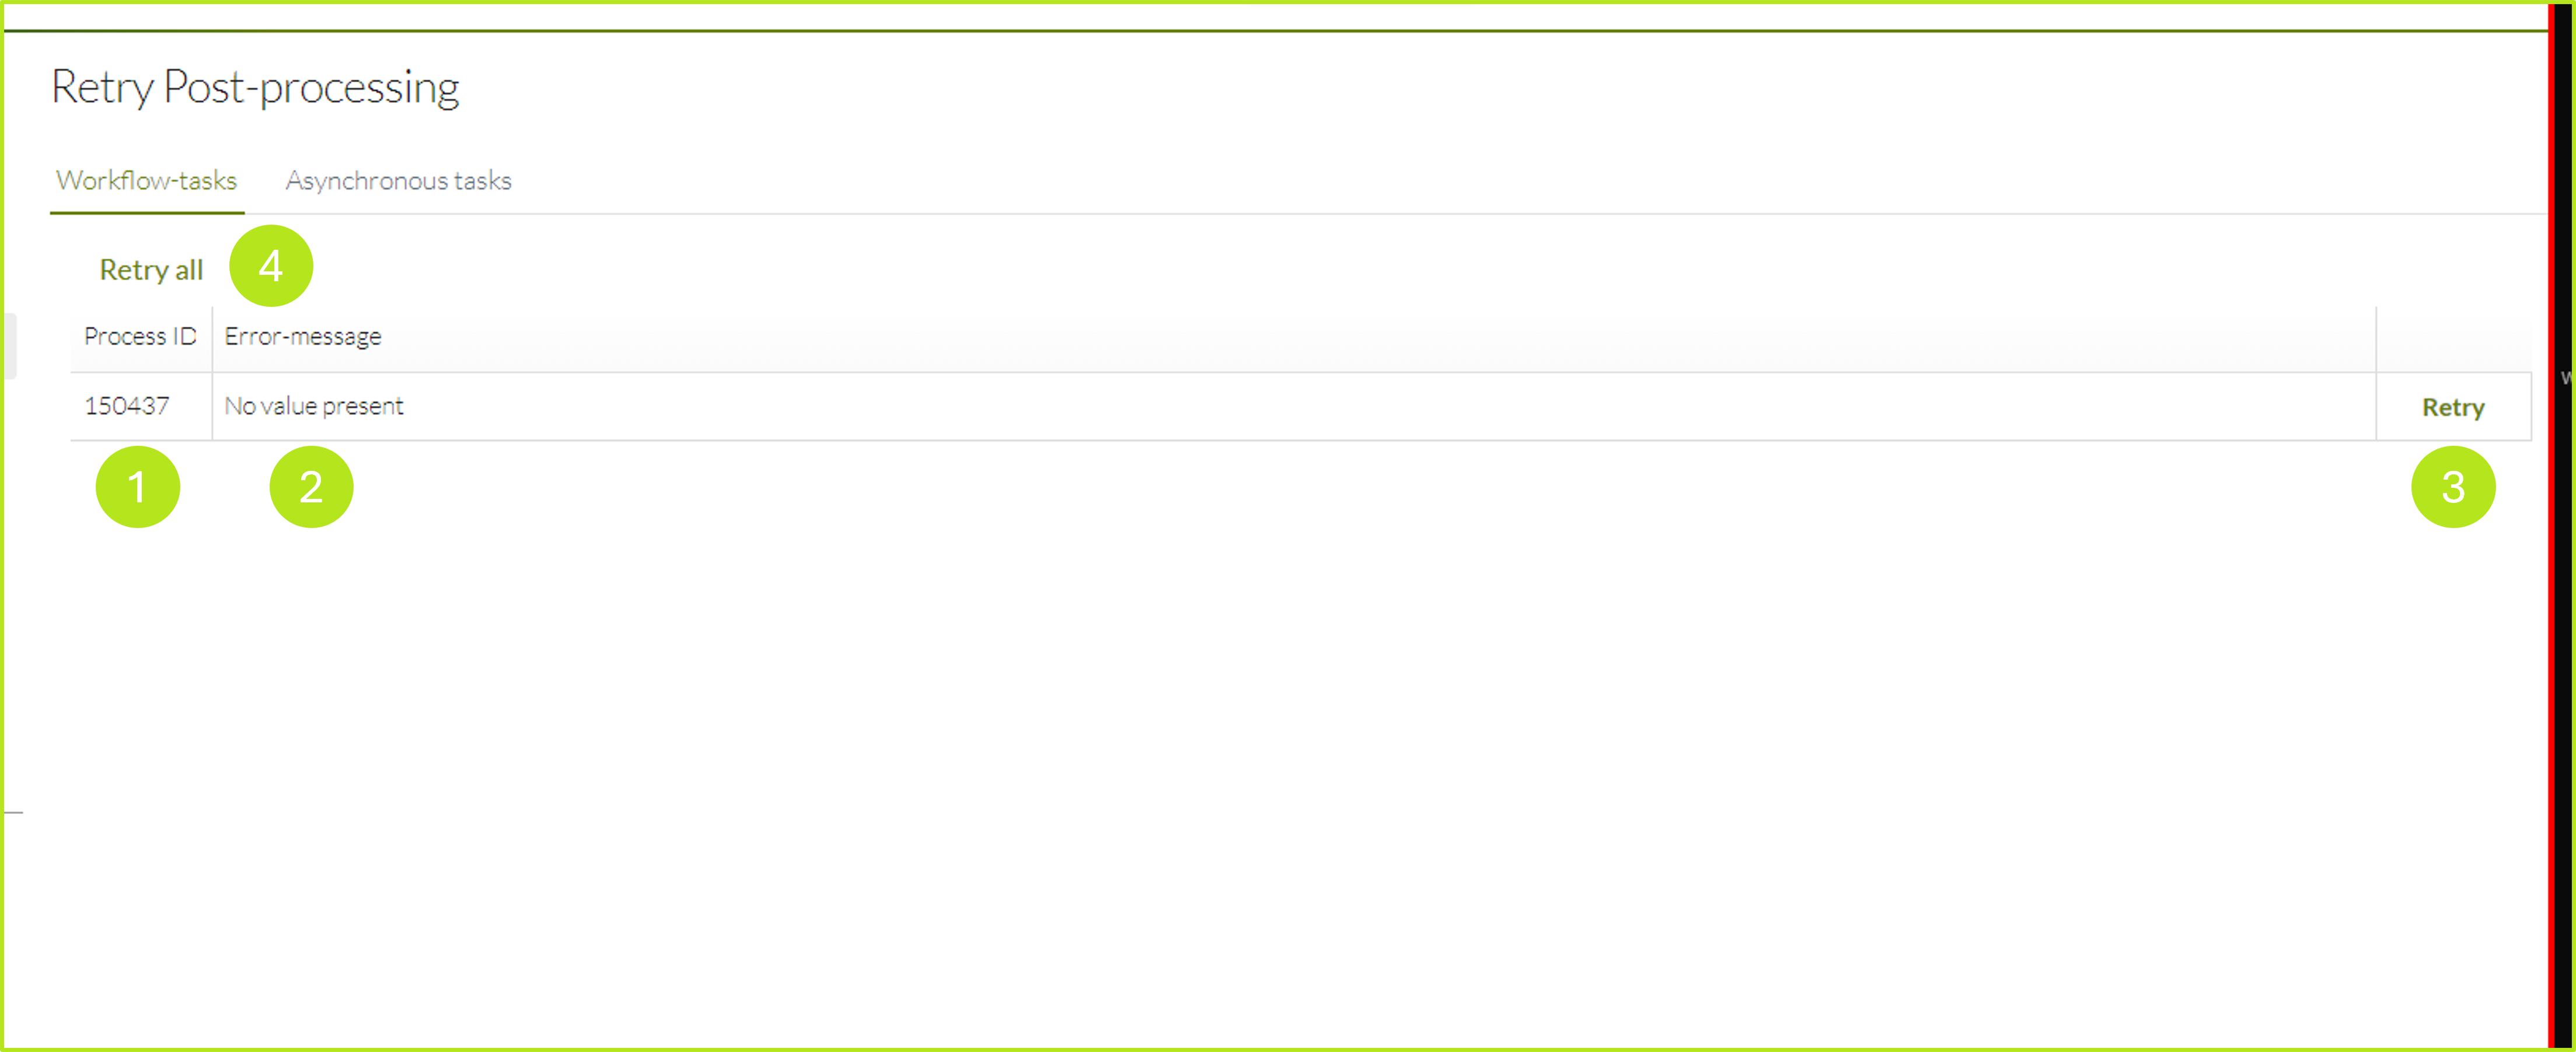Click green callout badge numbered 3
2576x1052 pixels.
[2453, 487]
